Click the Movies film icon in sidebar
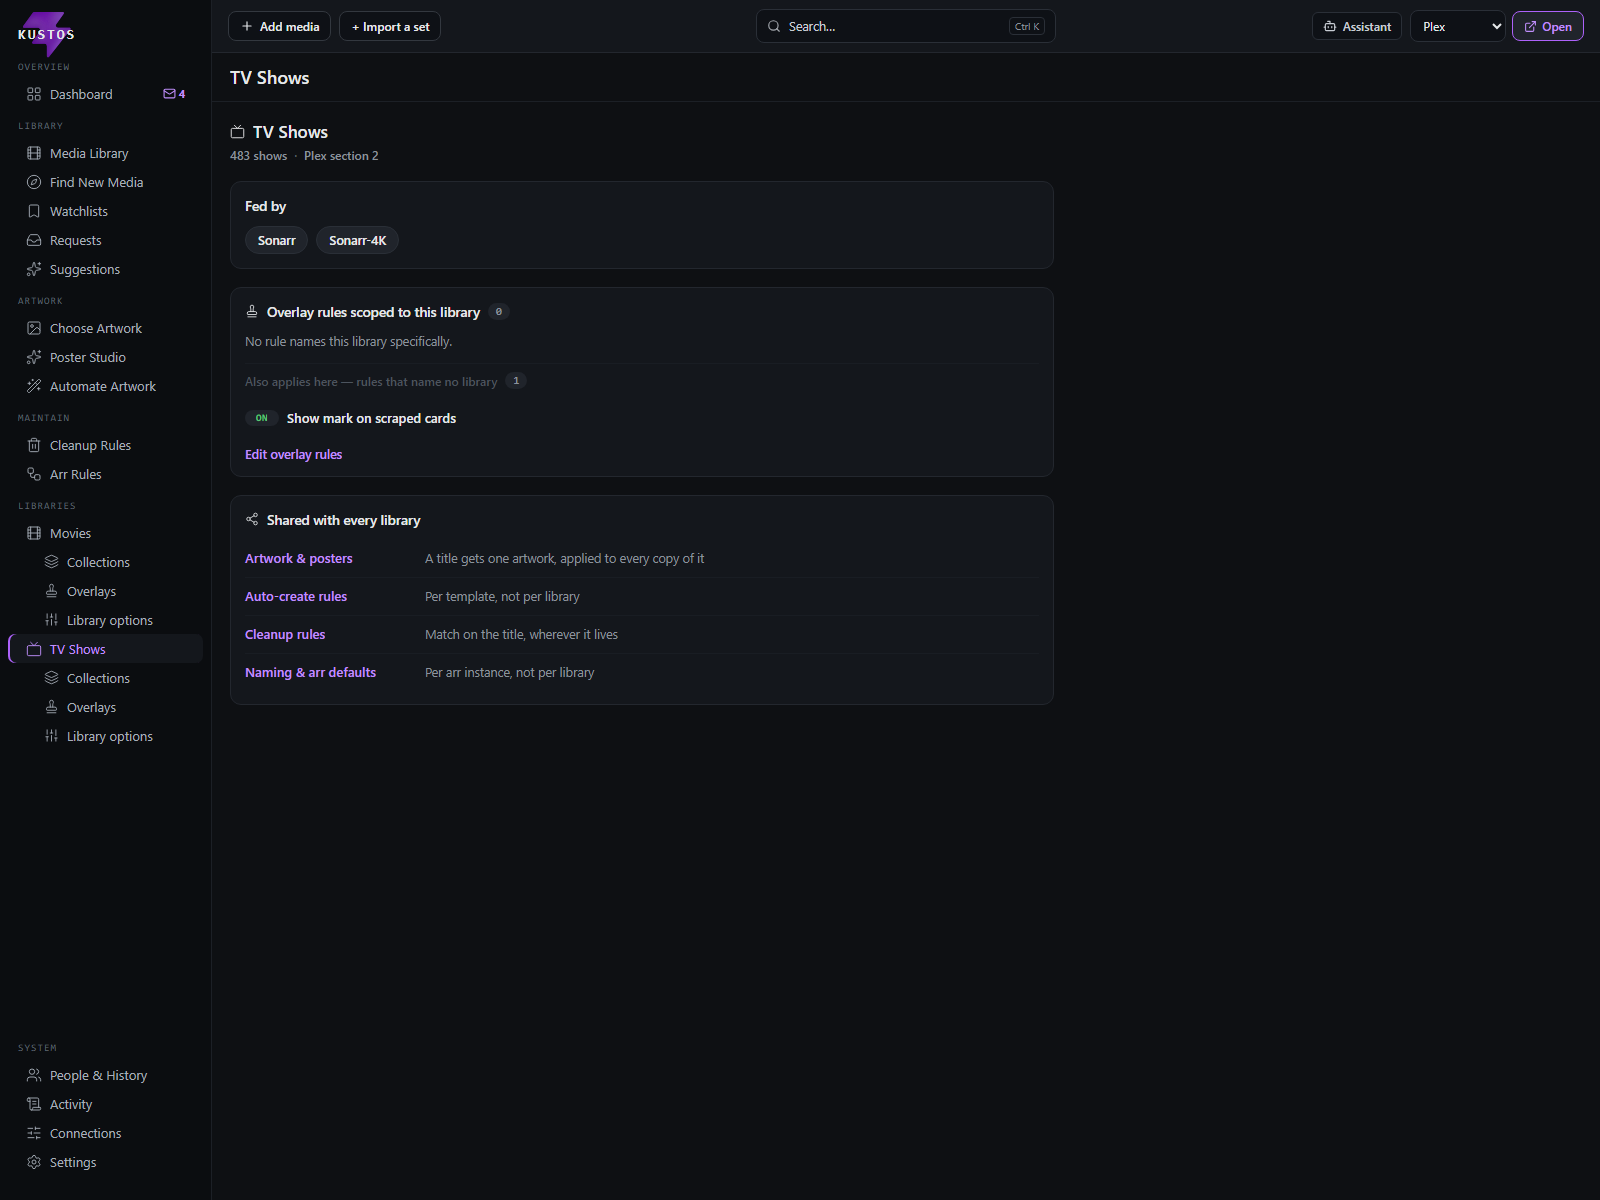 pyautogui.click(x=34, y=533)
